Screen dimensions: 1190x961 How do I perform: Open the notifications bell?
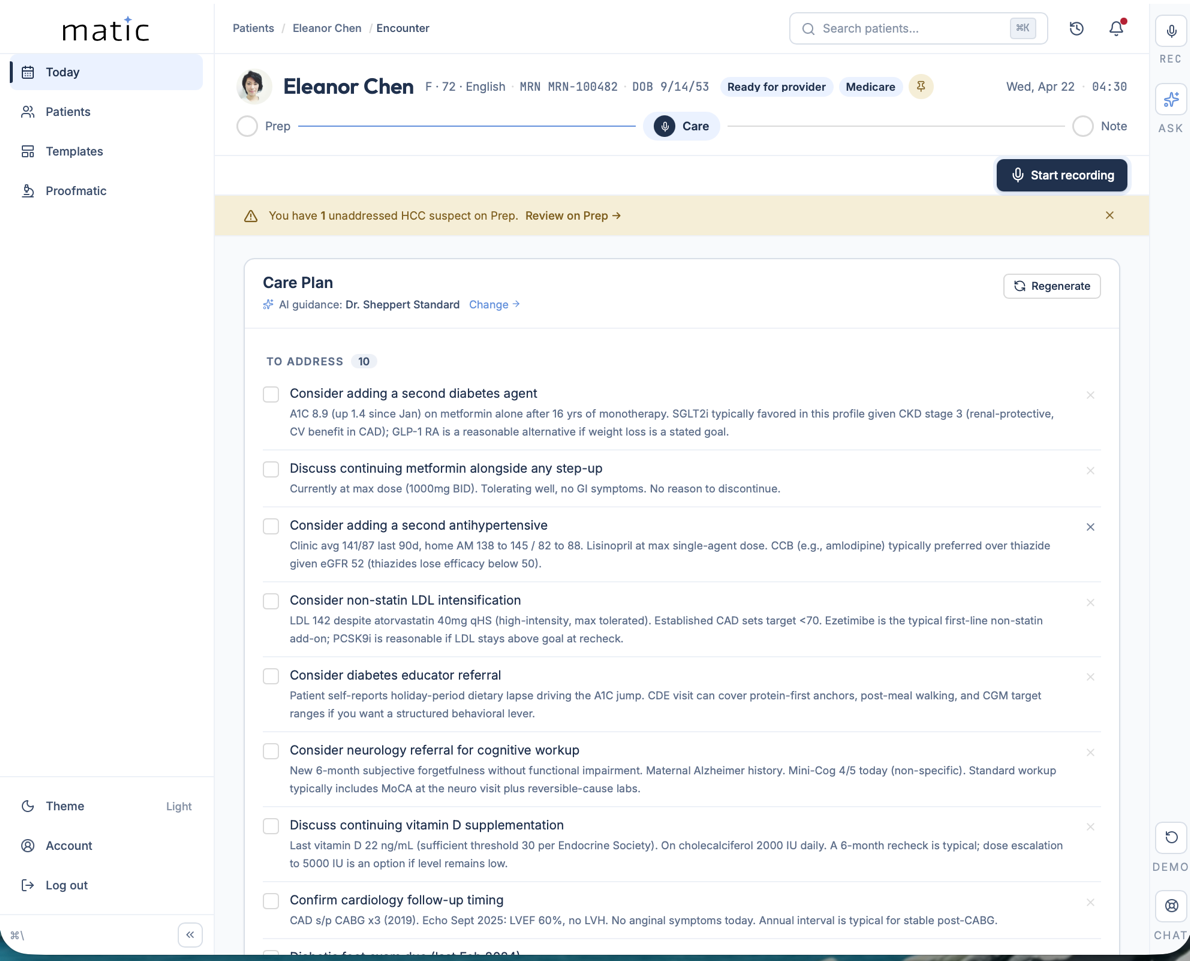tap(1116, 29)
